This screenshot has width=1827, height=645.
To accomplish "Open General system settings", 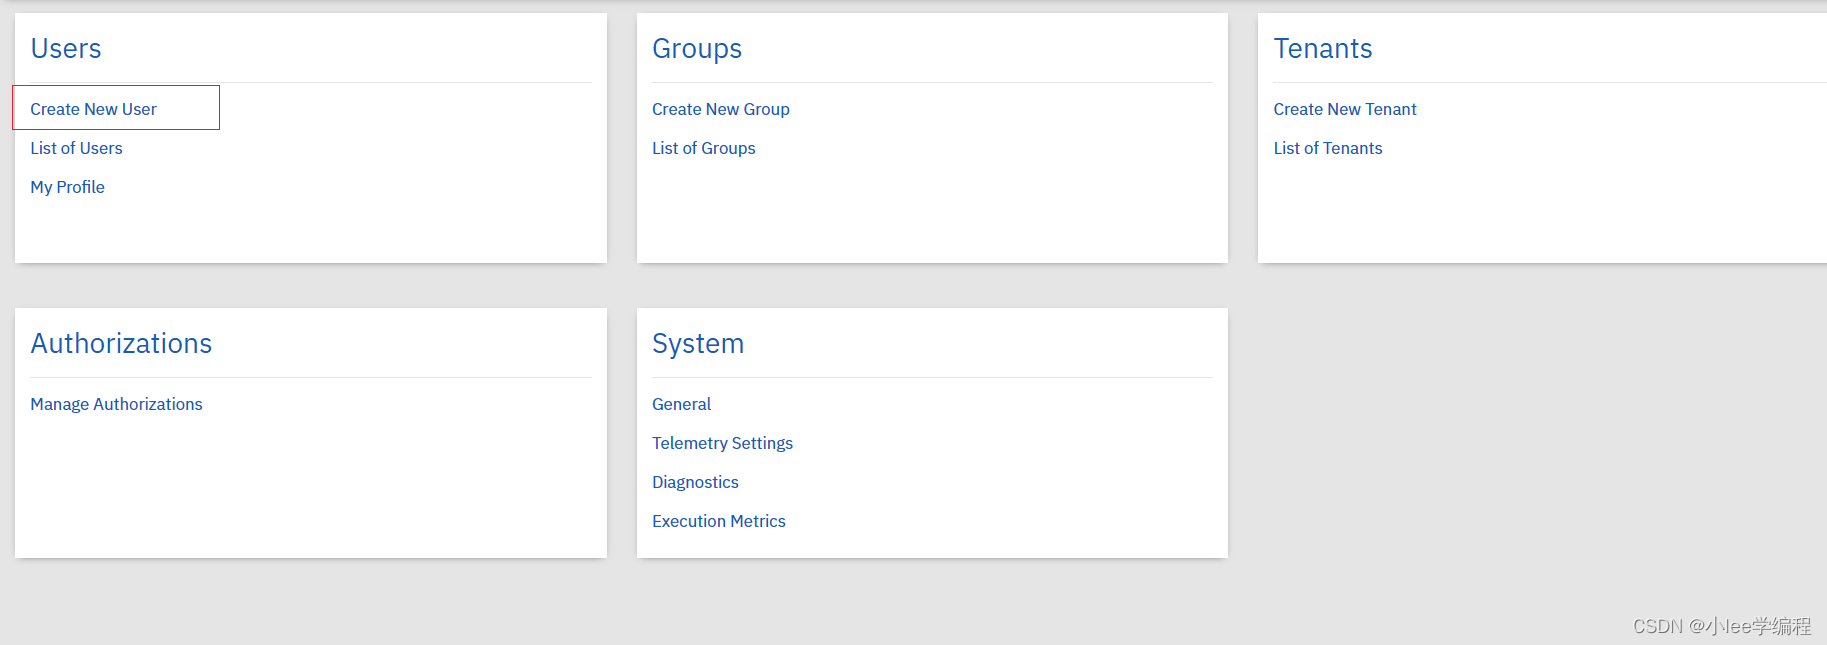I will [681, 404].
